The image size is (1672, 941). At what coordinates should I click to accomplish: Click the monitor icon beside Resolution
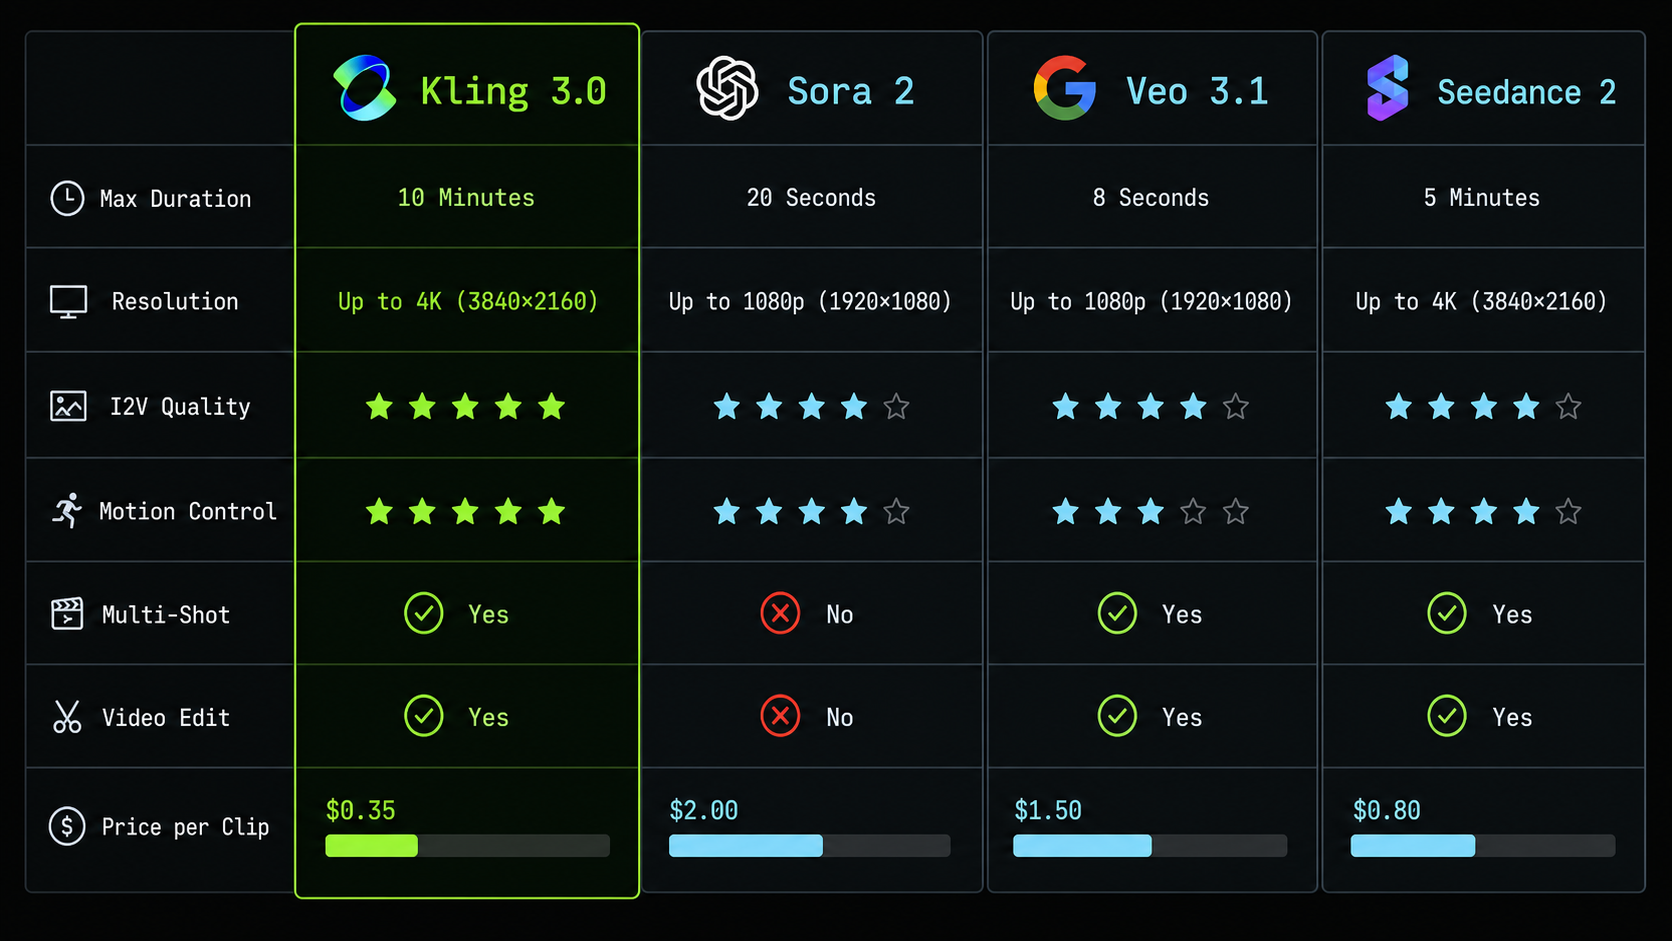tap(68, 302)
